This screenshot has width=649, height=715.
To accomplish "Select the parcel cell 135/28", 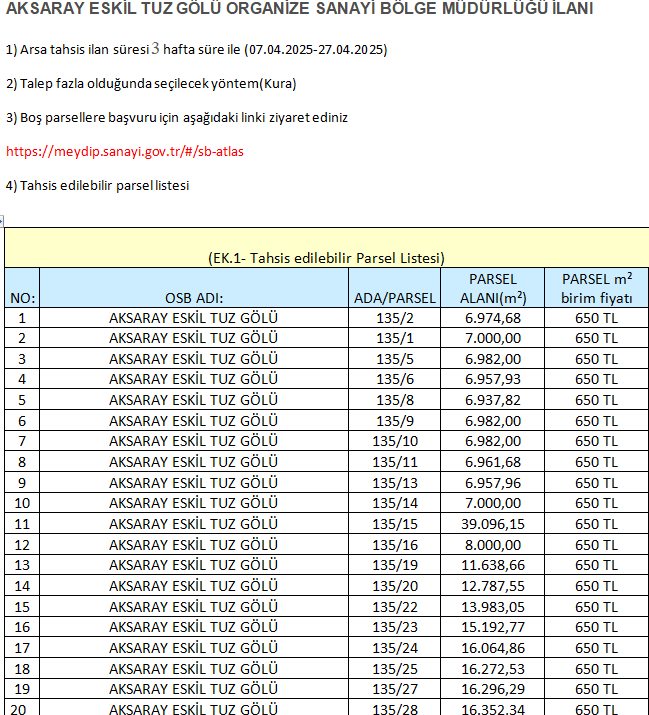I will click(395, 709).
